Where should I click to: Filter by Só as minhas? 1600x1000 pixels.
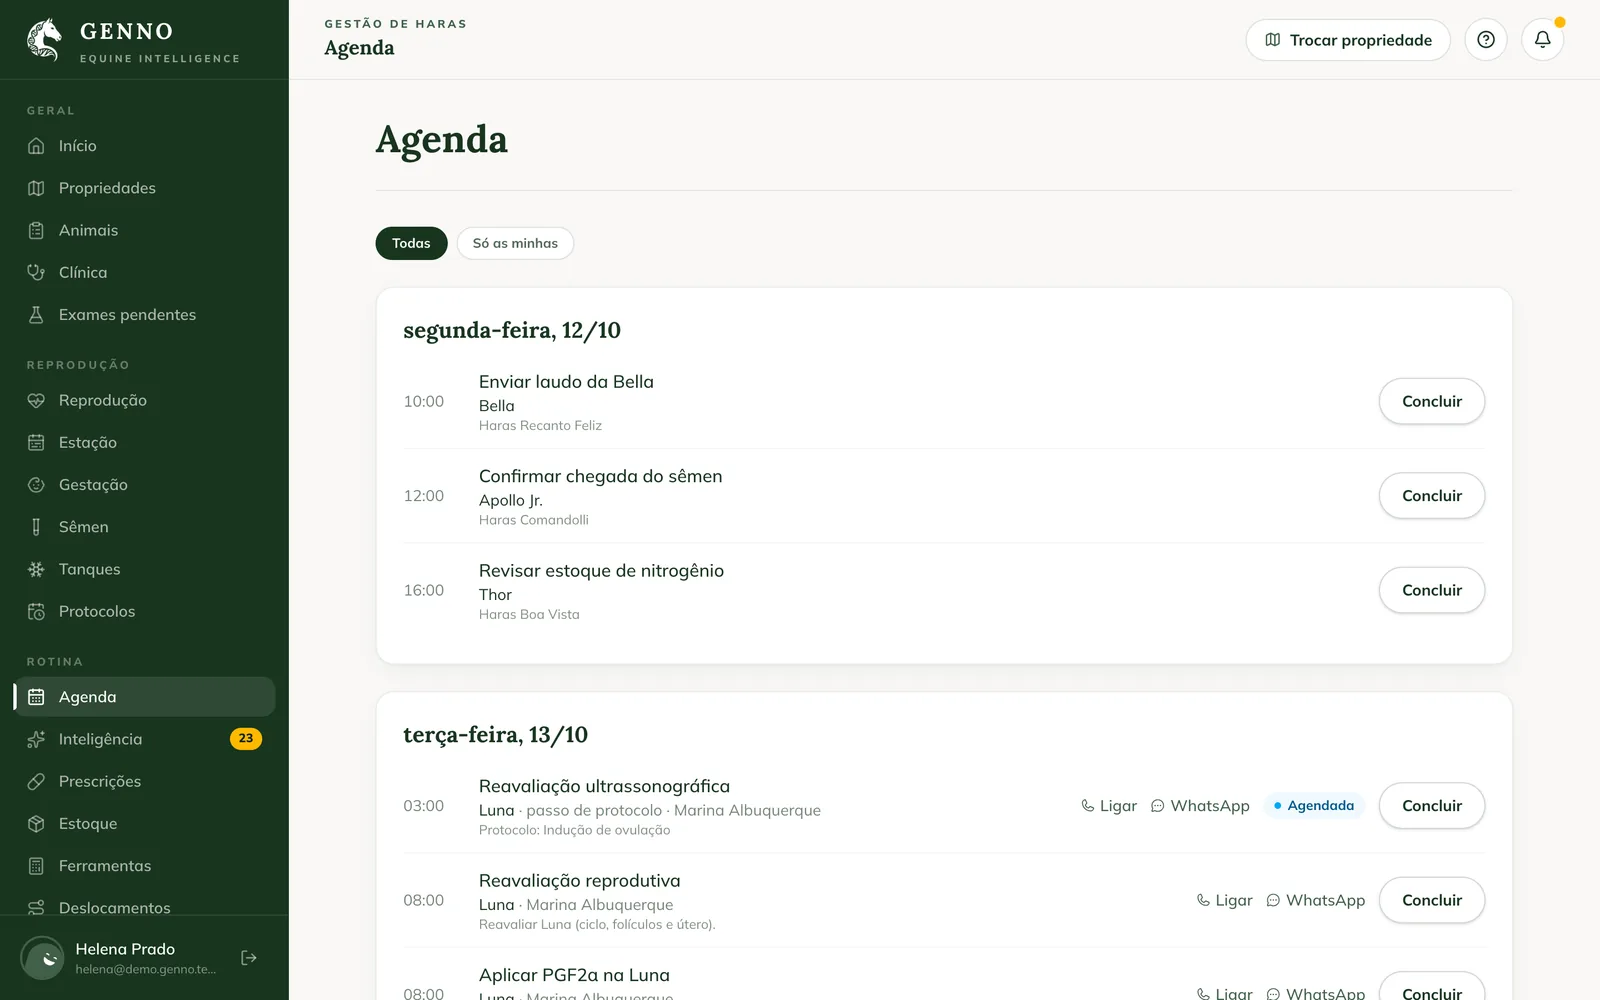point(515,243)
